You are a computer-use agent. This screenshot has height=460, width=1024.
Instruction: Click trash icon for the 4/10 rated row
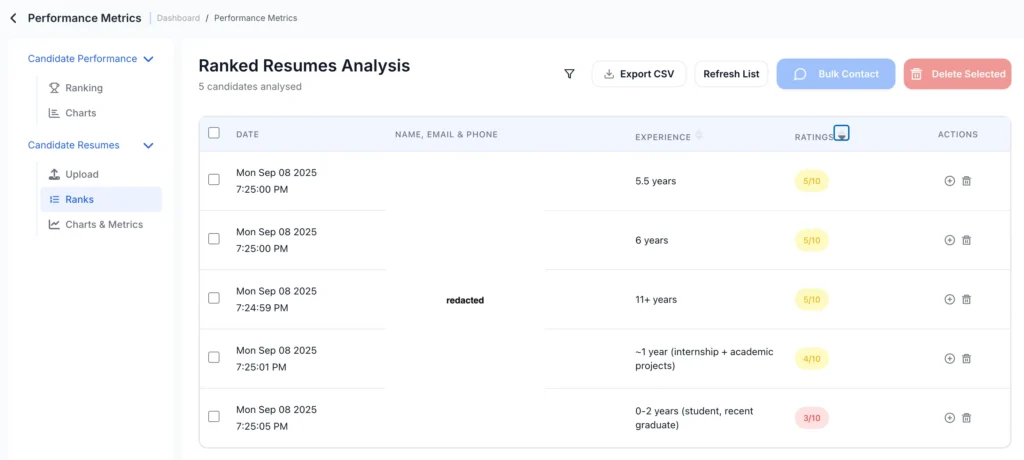(x=966, y=359)
